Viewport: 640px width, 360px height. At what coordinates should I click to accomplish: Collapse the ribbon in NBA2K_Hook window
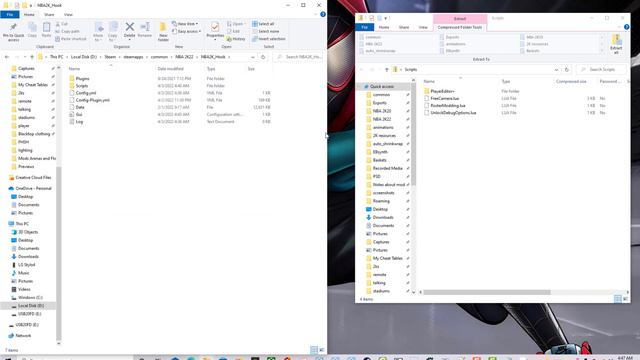(x=316, y=14)
